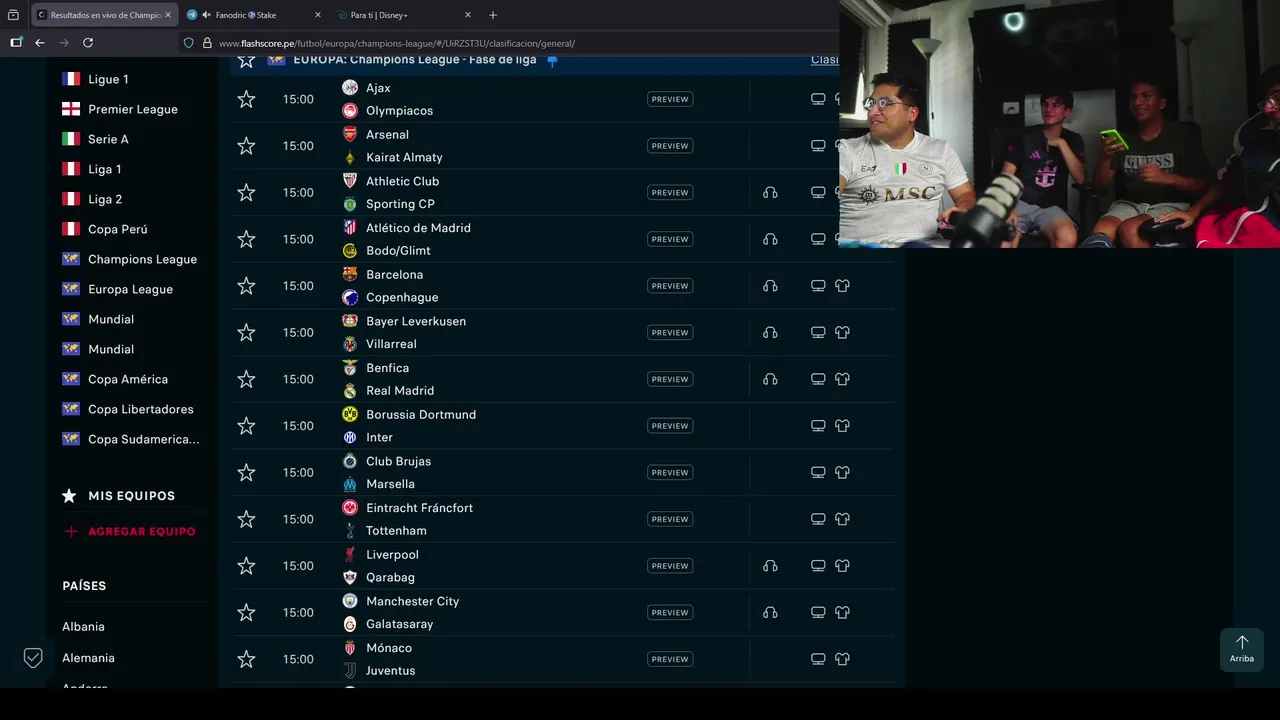The height and width of the screenshot is (720, 1280).
Task: Click the TV icon for Eintracht Fráncfort match
Action: 818,519
